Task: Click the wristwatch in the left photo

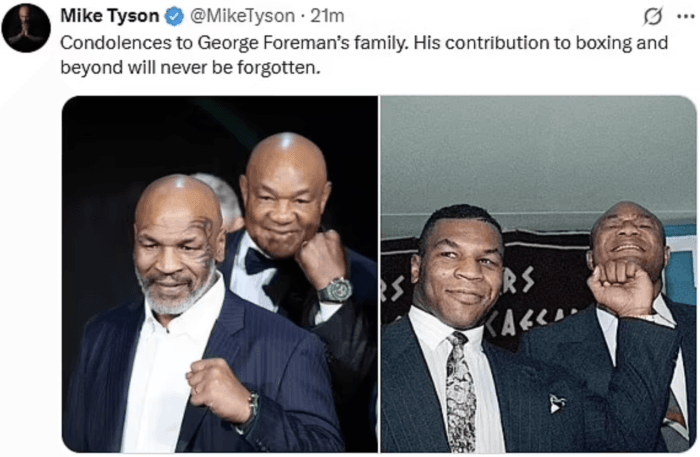Action: (335, 290)
